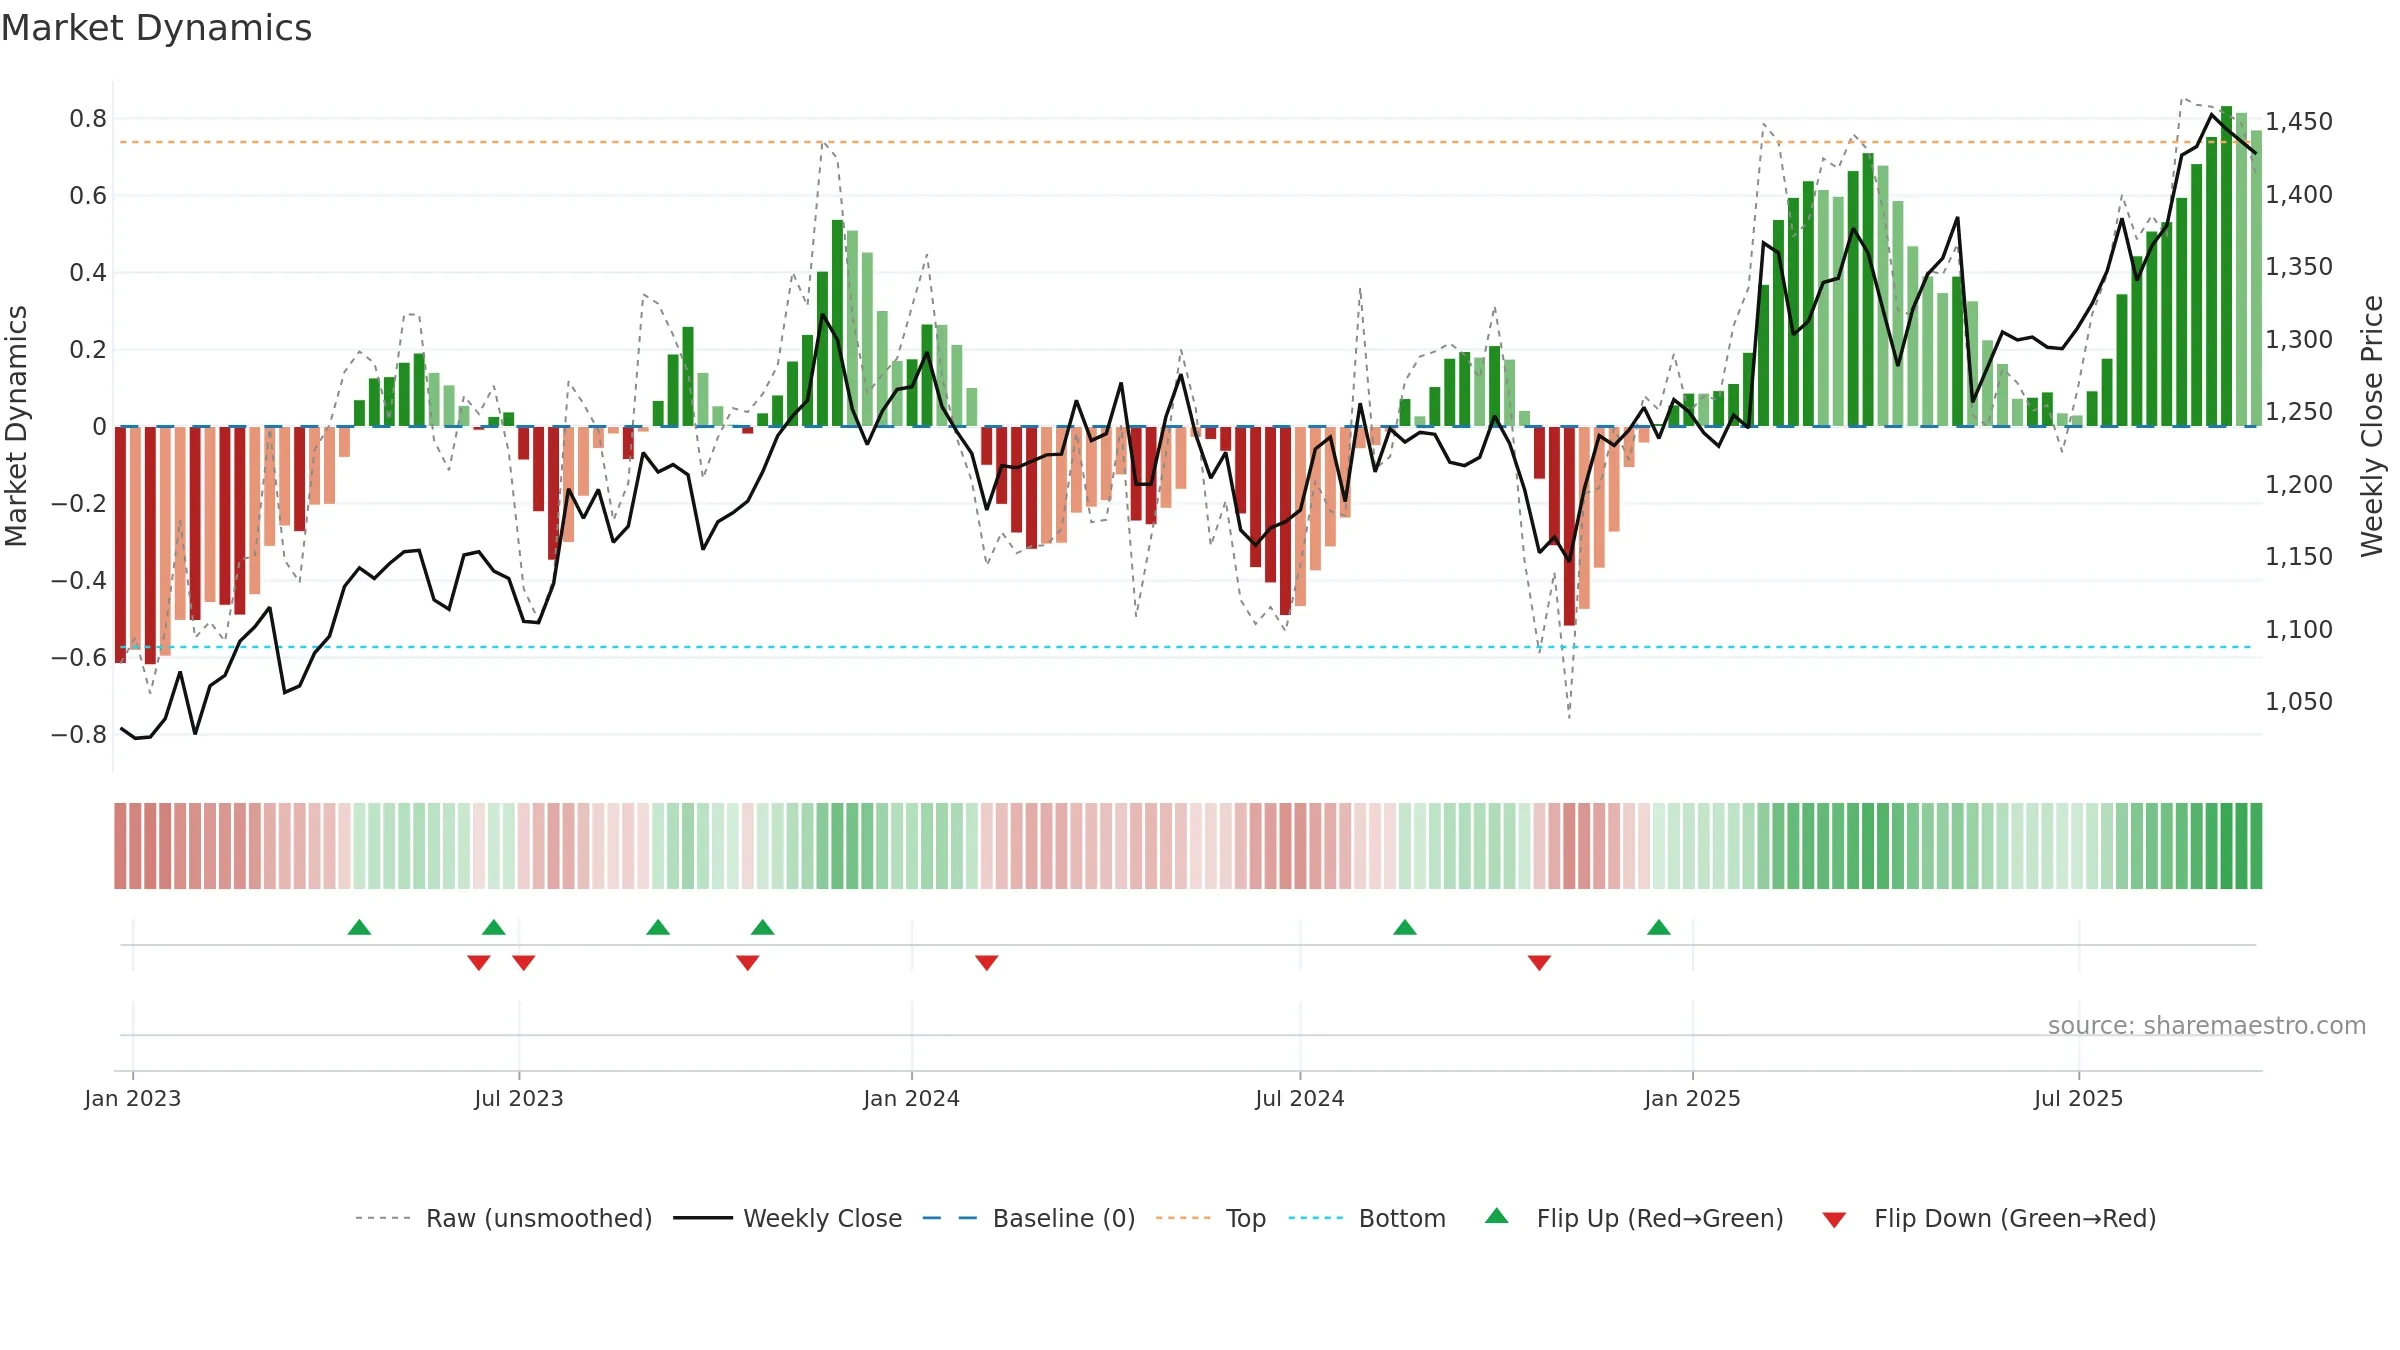2400x1350 pixels.
Task: Click the Jul 2024 x-axis label
Action: pyautogui.click(x=1300, y=1098)
